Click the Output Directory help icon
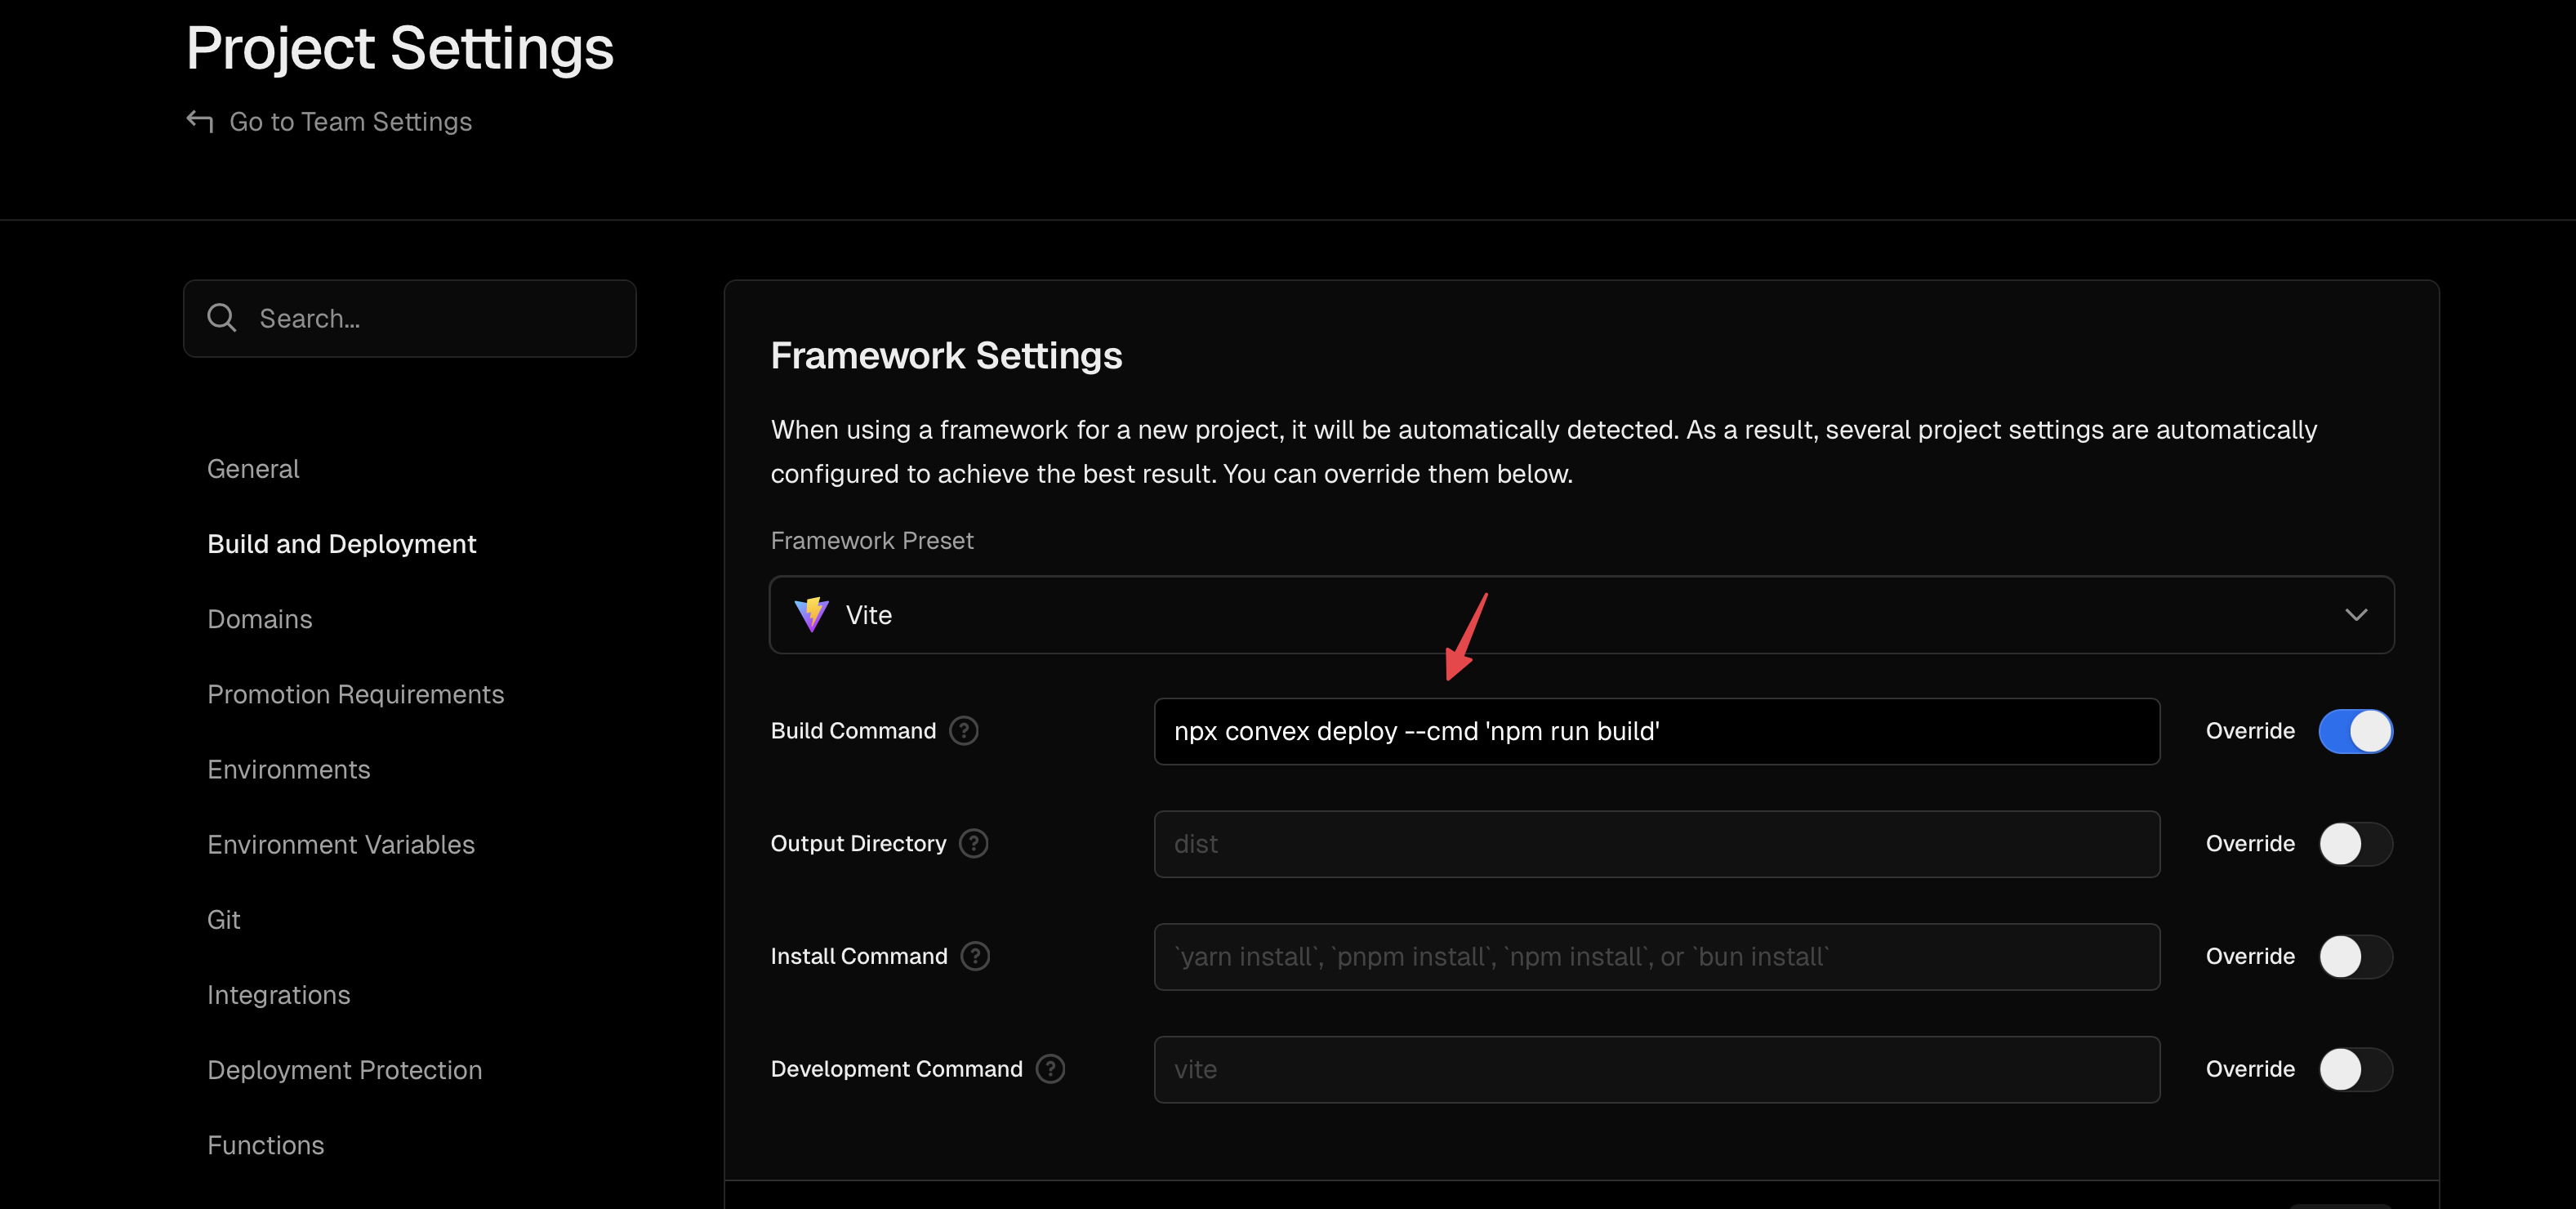Viewport: 2576px width, 1209px height. [973, 844]
